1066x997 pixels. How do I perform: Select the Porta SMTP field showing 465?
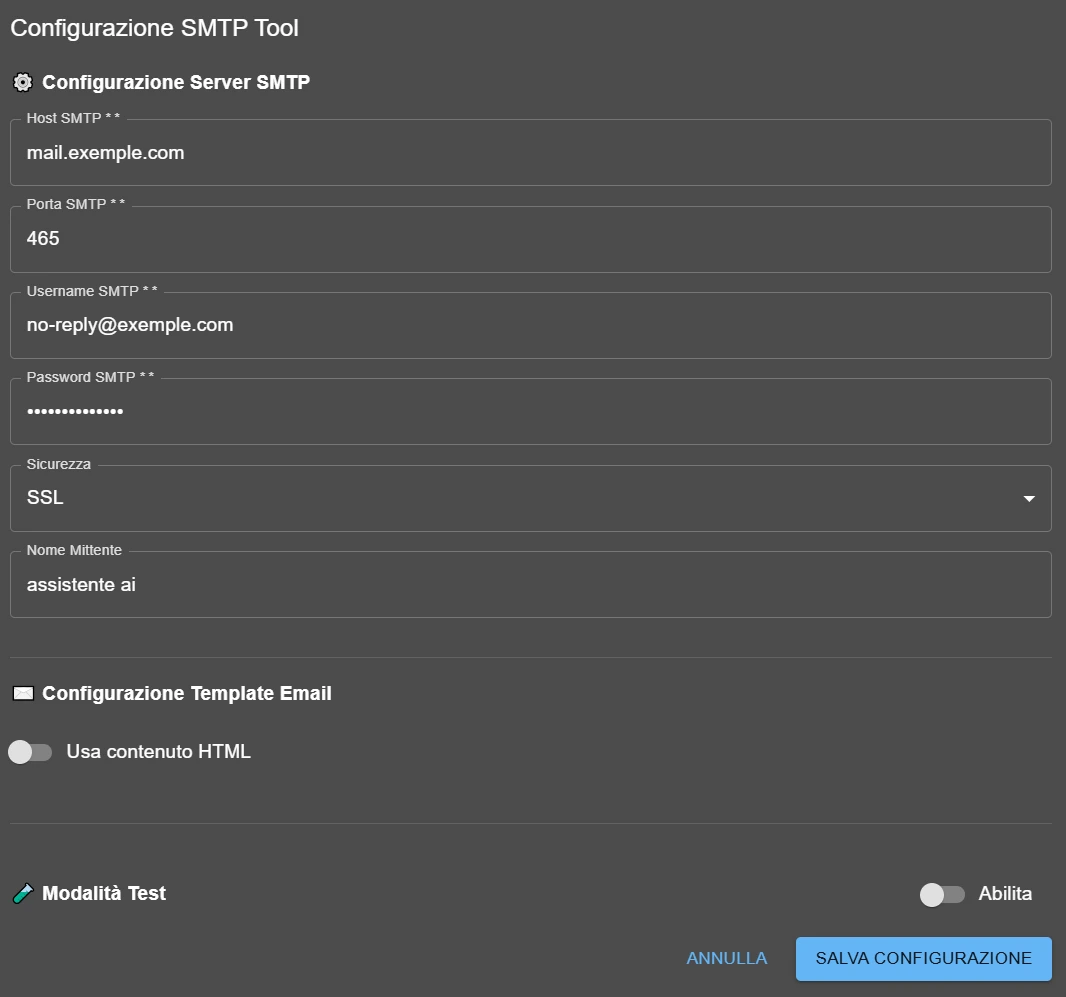point(530,238)
